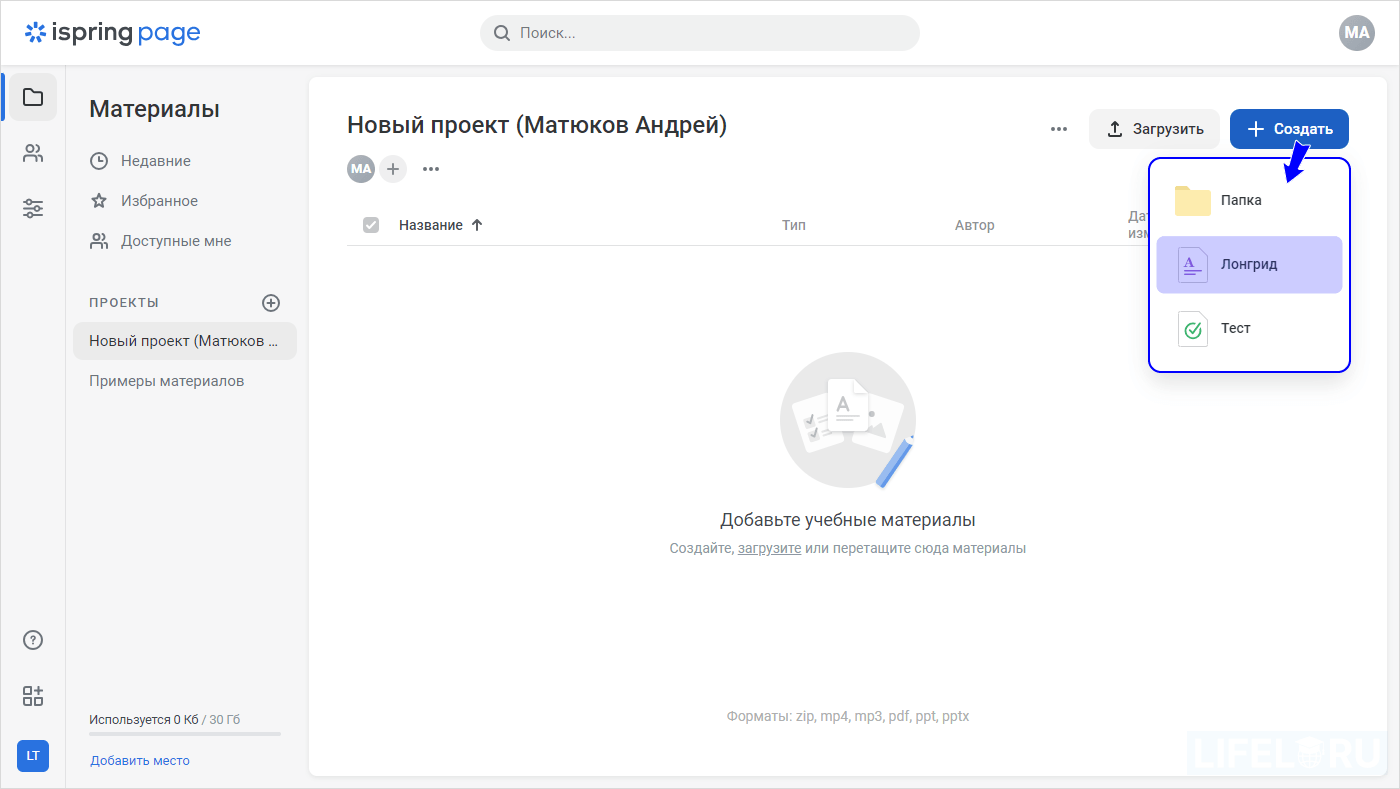This screenshot has height=789, width=1400.
Task: Open the settings sliders icon in sidebar
Action: (x=32, y=208)
